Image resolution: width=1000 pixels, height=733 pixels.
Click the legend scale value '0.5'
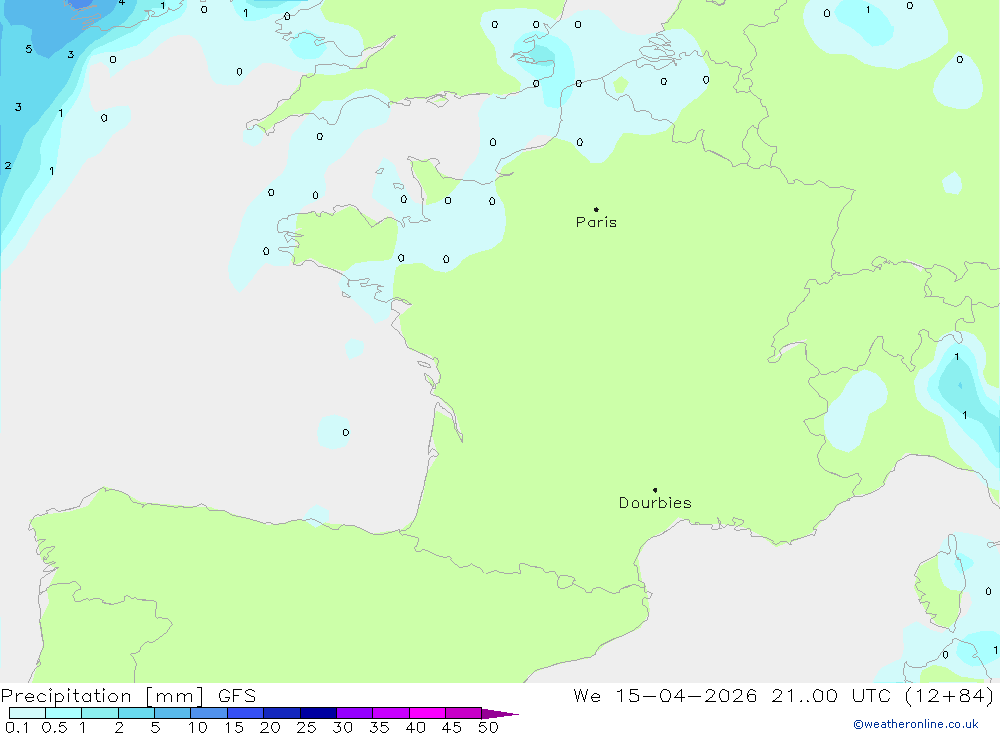pos(54,727)
